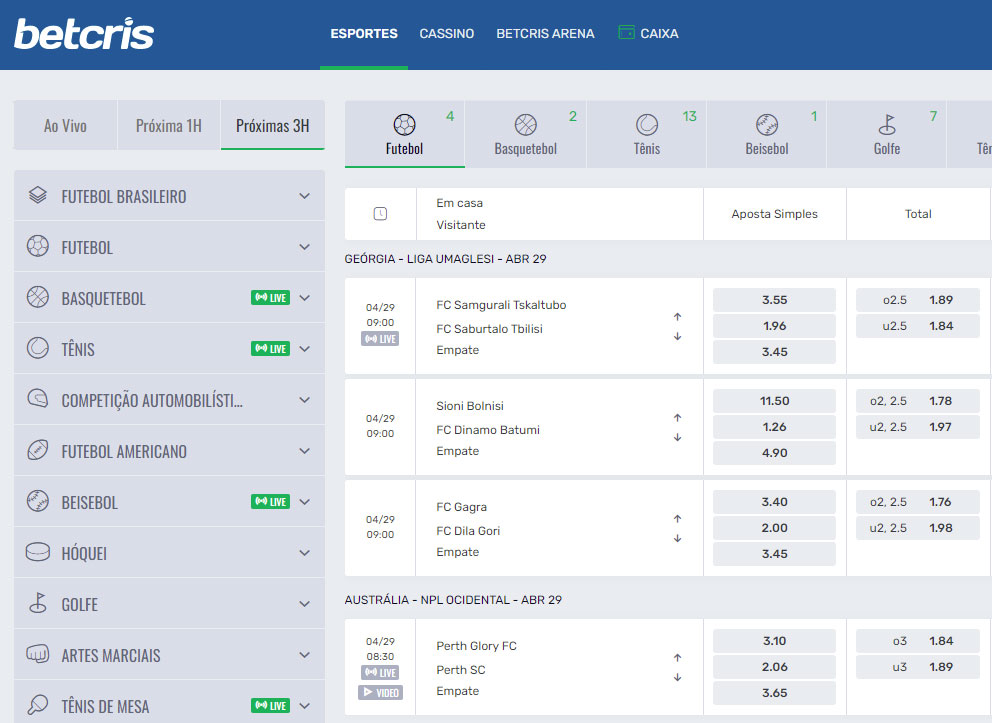Expand Artes Marciais chevron

click(304, 655)
